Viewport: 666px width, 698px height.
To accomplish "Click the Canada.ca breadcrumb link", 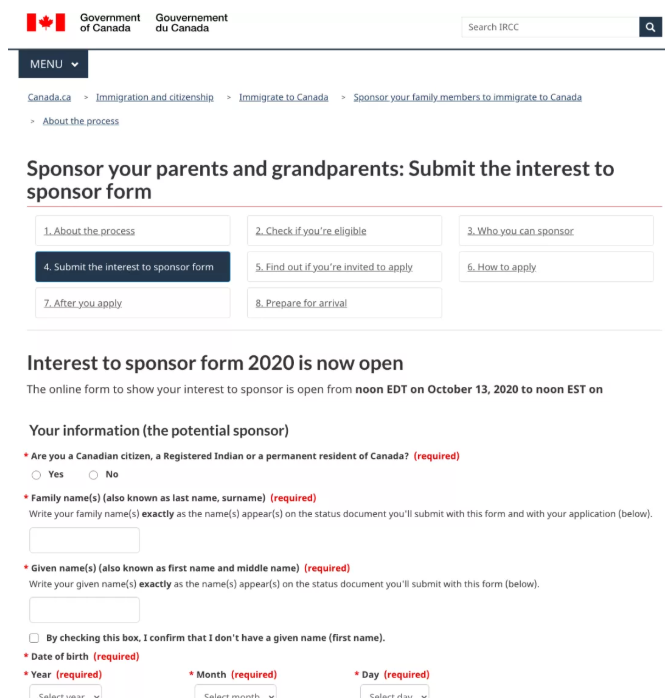I will 49,97.
